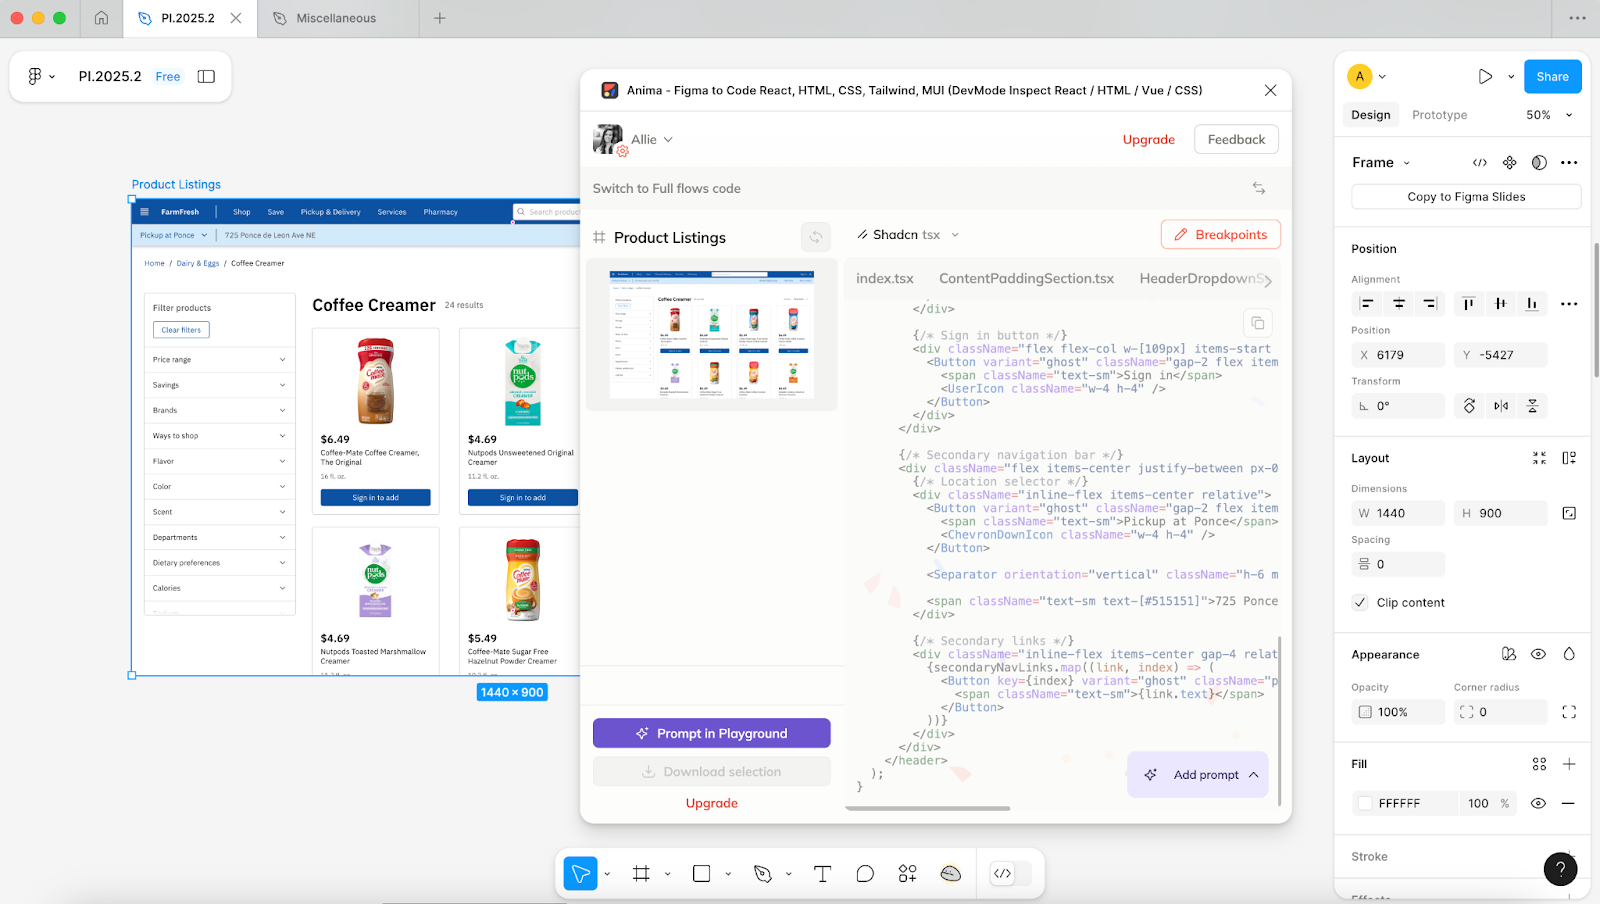
Task: Flip the frame vertically
Action: point(1532,406)
